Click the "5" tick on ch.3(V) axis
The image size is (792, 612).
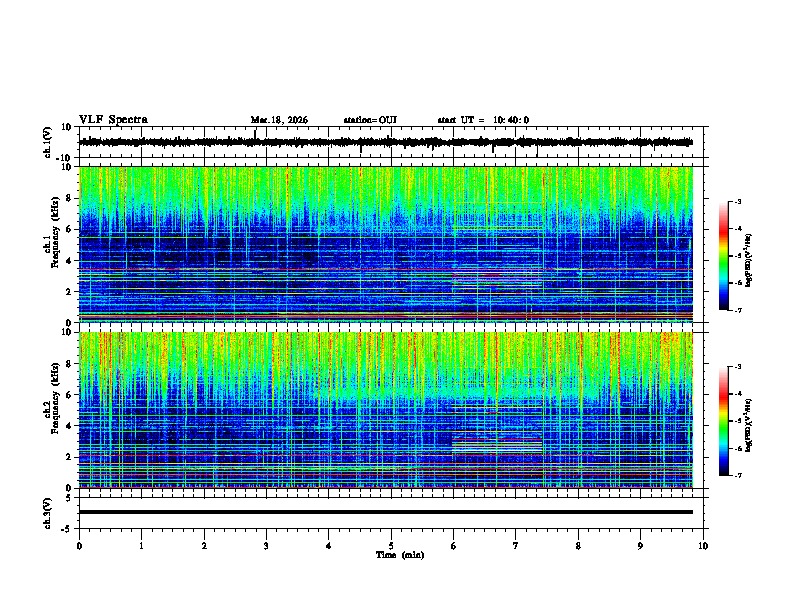pyautogui.click(x=69, y=498)
